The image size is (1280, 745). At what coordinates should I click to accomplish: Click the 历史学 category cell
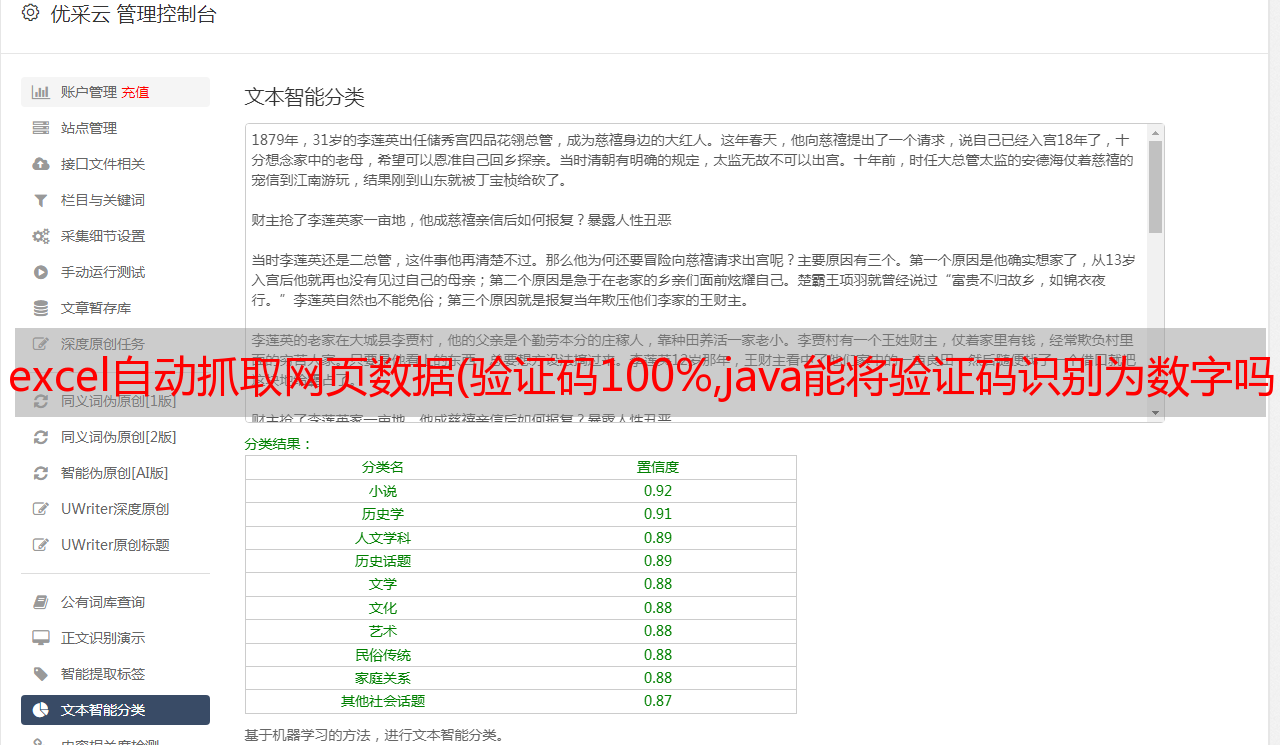(x=383, y=514)
